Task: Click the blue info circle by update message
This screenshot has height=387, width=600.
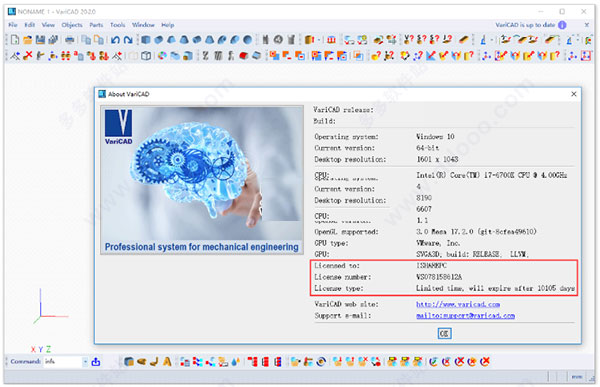Action: coord(562,25)
